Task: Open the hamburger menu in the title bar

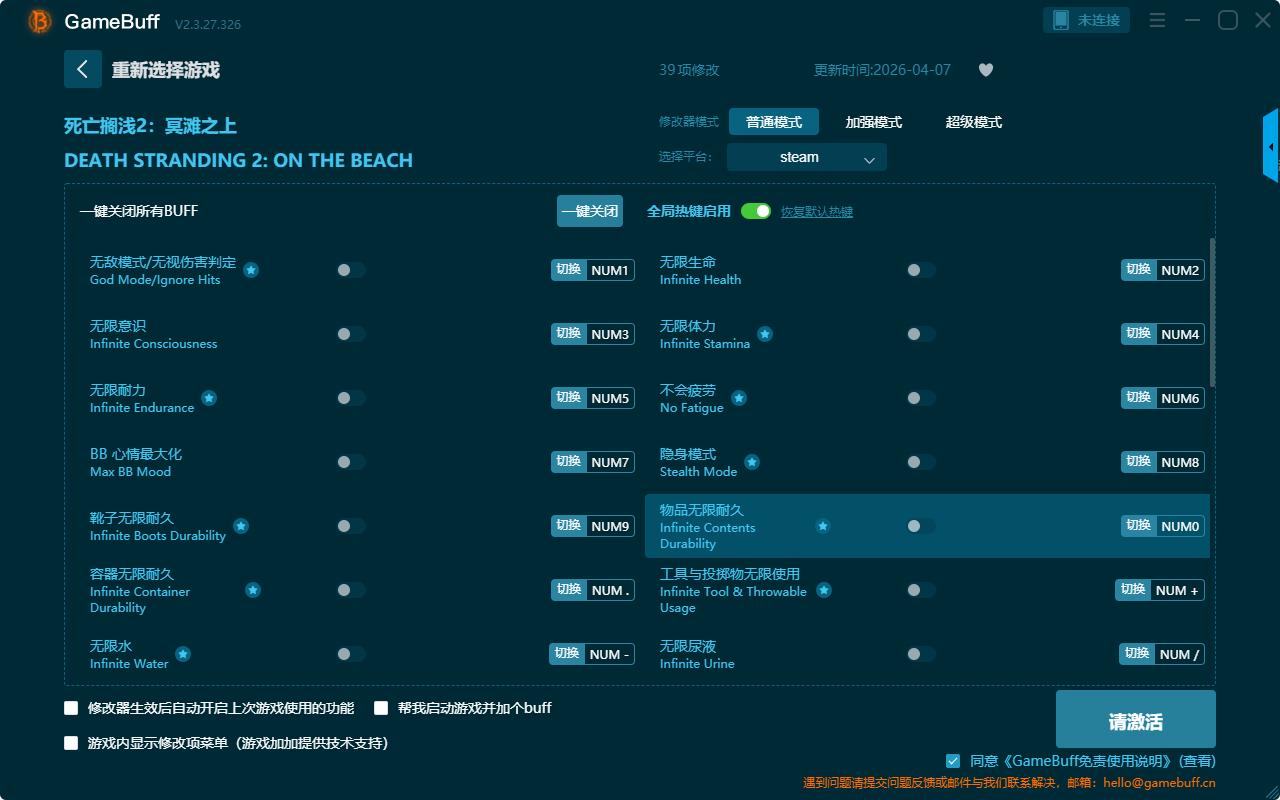Action: 1157,21
